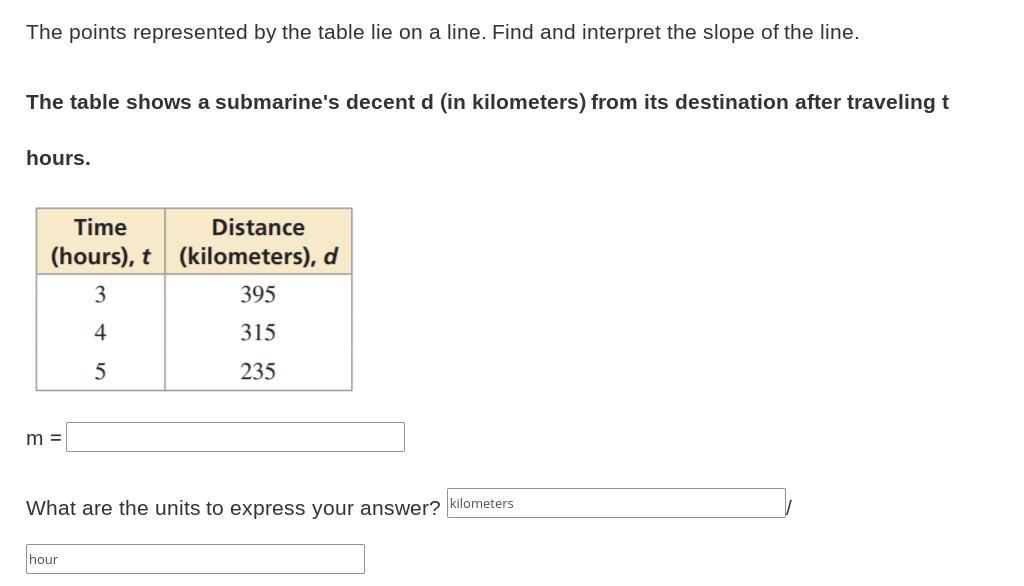Screen dimensions: 1024x586
Task: Select the Time (hours), t header cell
Action: [x=101, y=241]
